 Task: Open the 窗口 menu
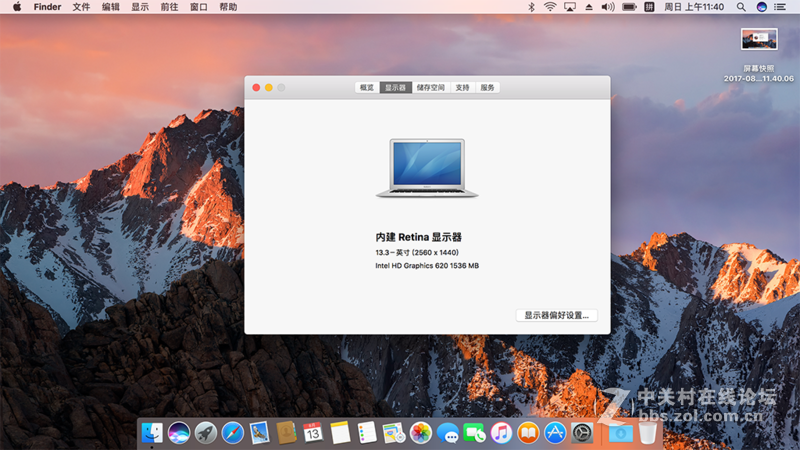pos(199,7)
